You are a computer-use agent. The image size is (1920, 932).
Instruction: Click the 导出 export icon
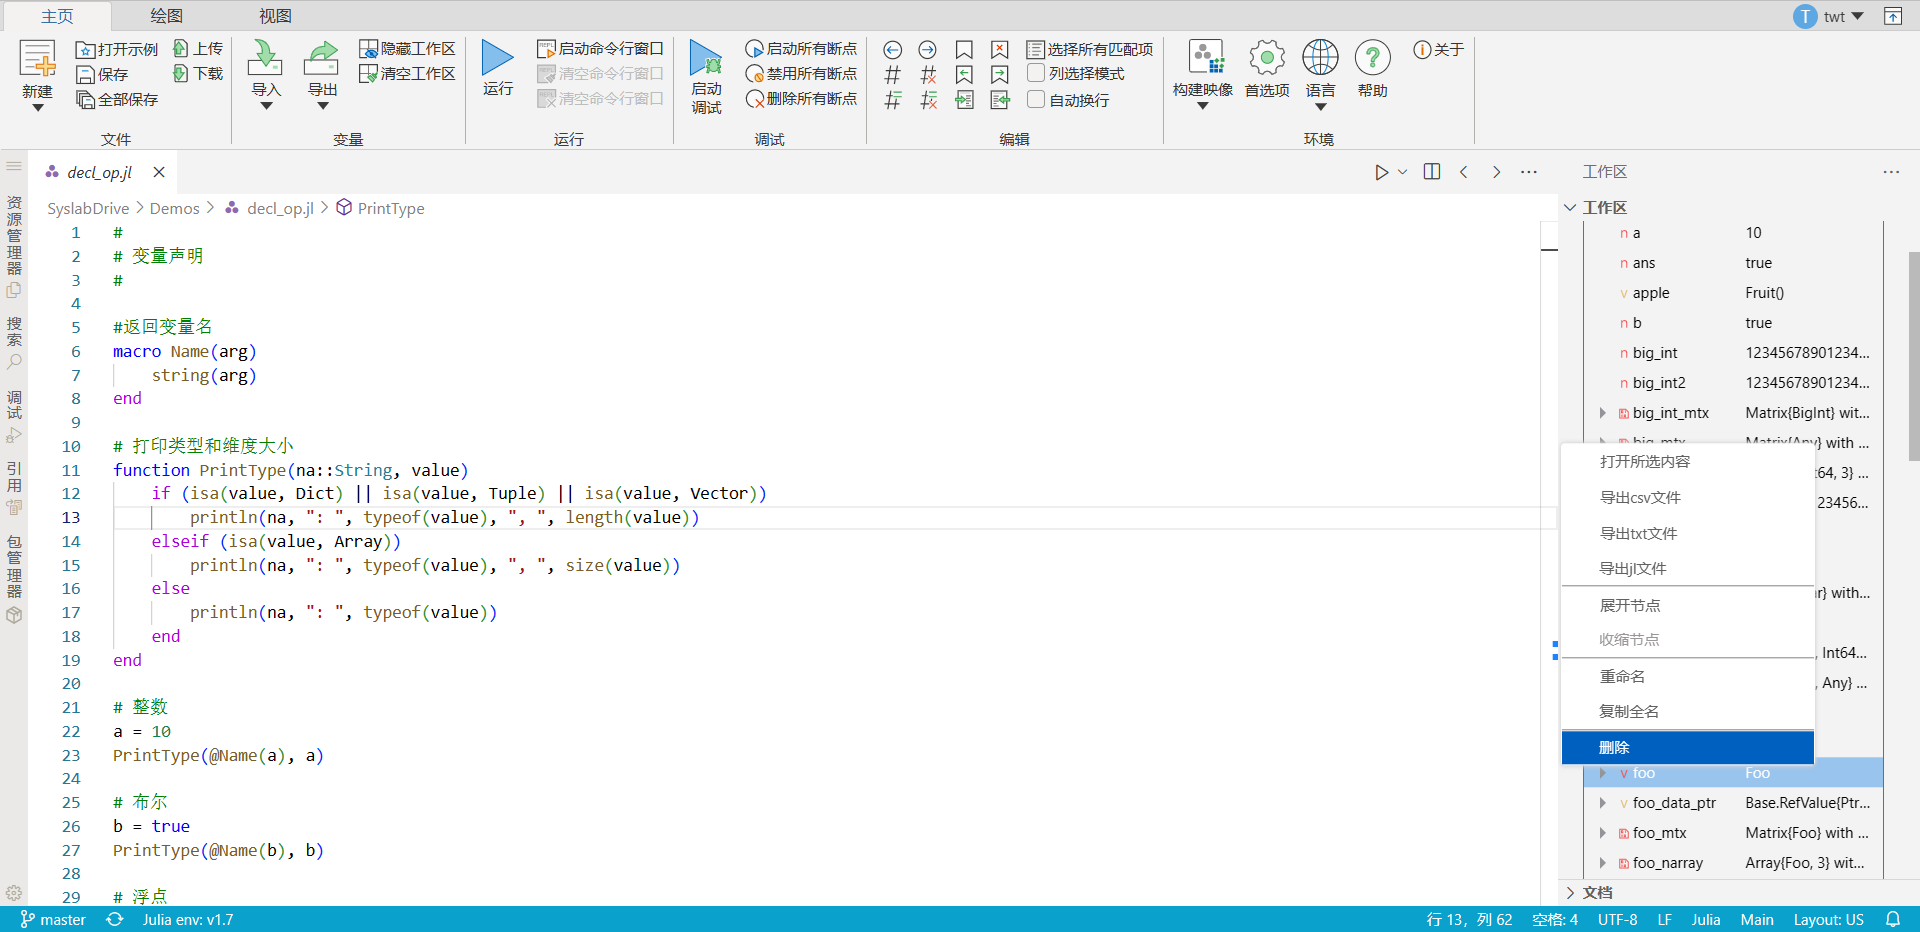click(x=321, y=58)
